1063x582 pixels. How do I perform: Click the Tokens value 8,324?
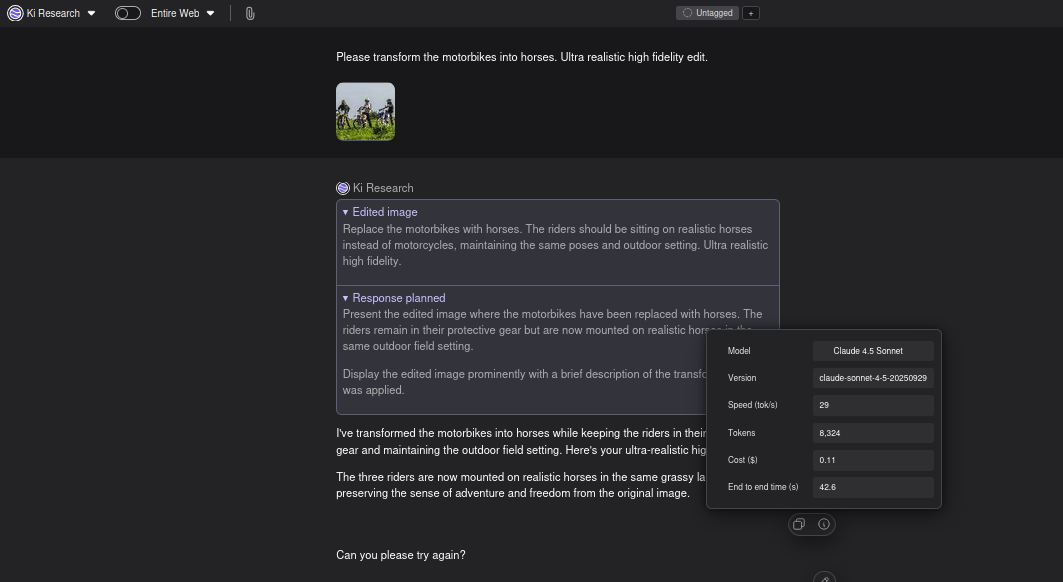tap(873, 433)
